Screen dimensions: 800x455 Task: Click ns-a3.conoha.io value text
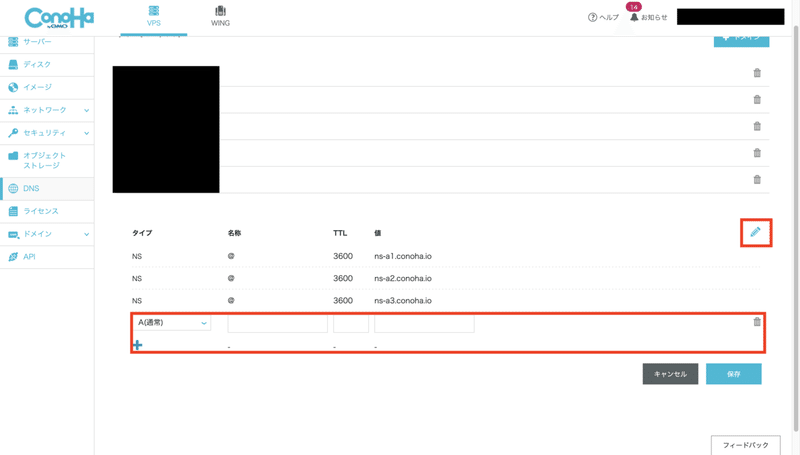(x=403, y=301)
